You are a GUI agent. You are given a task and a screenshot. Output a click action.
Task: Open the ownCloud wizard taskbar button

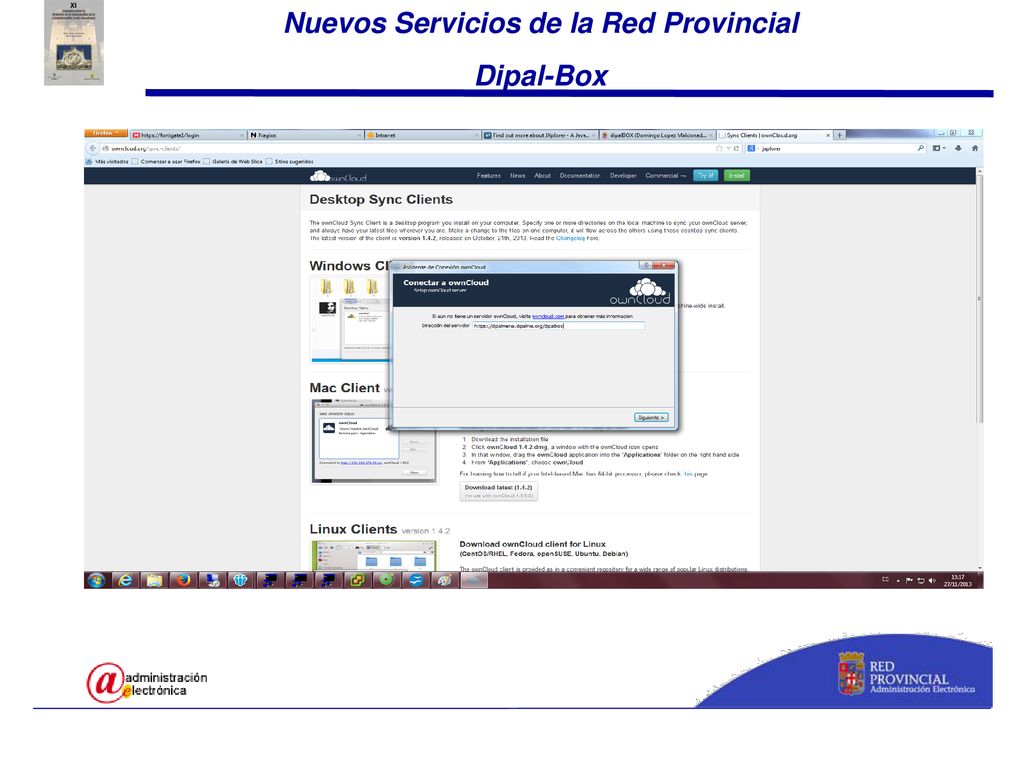pos(474,581)
